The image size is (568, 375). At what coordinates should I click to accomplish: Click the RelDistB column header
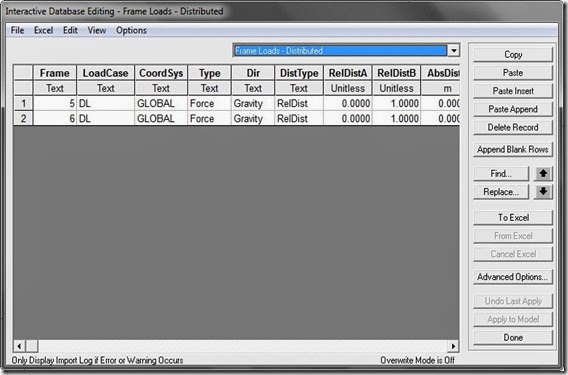pos(396,73)
